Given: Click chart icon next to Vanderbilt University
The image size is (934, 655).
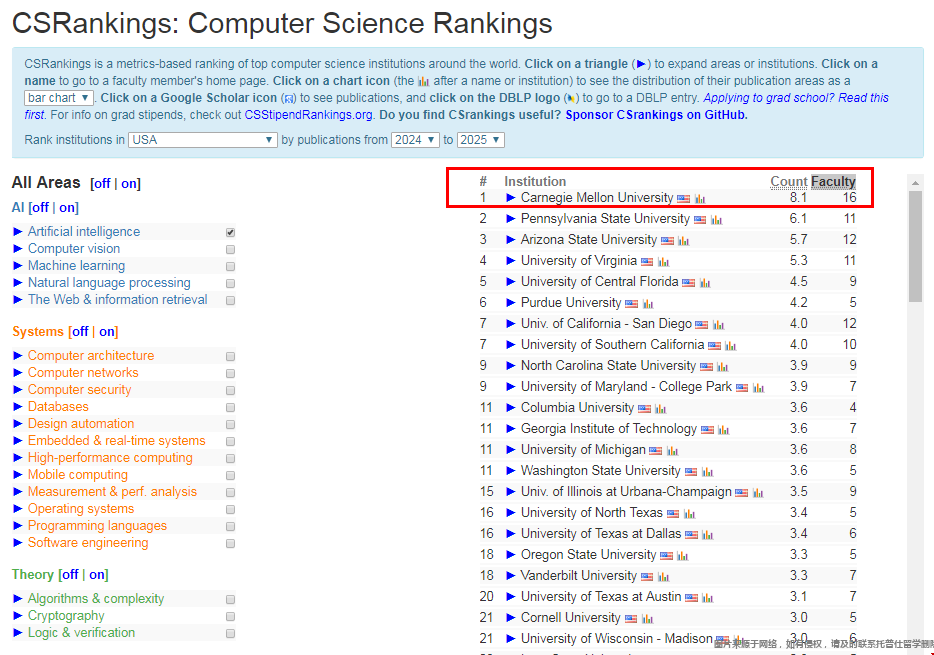Looking at the screenshot, I should [663, 577].
